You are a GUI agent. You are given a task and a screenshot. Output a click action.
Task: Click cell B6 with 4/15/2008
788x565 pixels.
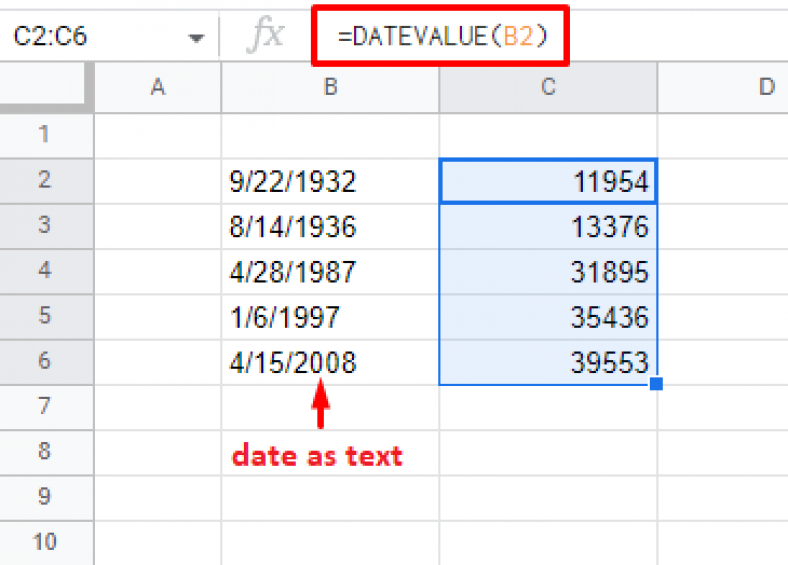pyautogui.click(x=330, y=363)
